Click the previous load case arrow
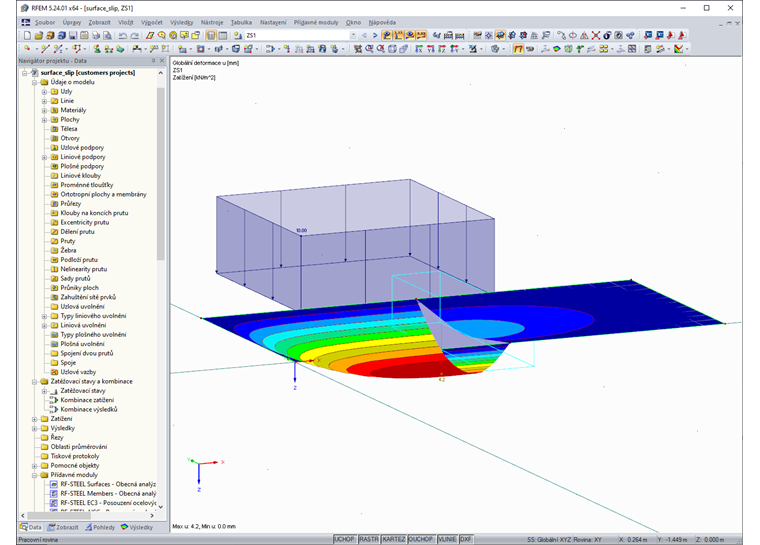This screenshot has width=760, height=545. coord(364,35)
